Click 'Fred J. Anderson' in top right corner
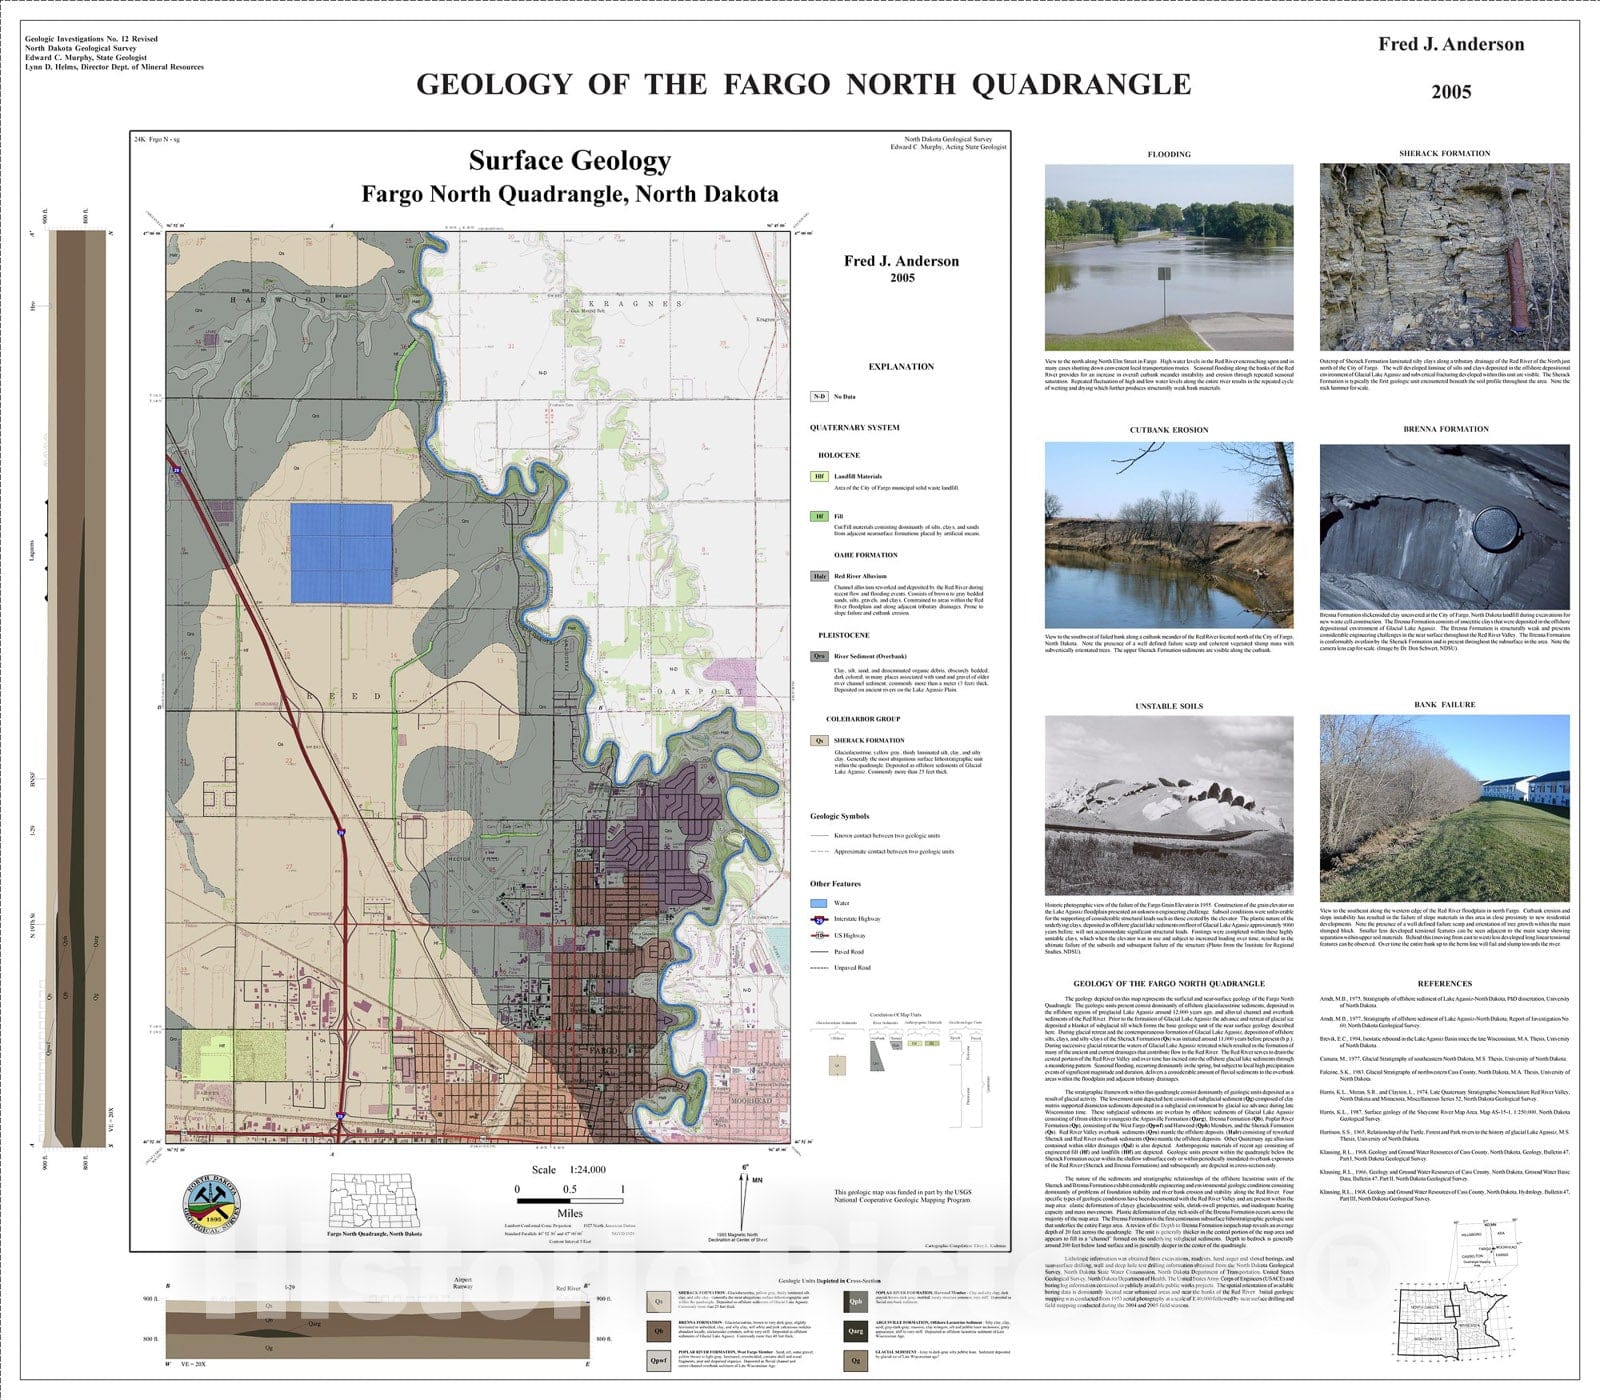 coord(1451,44)
